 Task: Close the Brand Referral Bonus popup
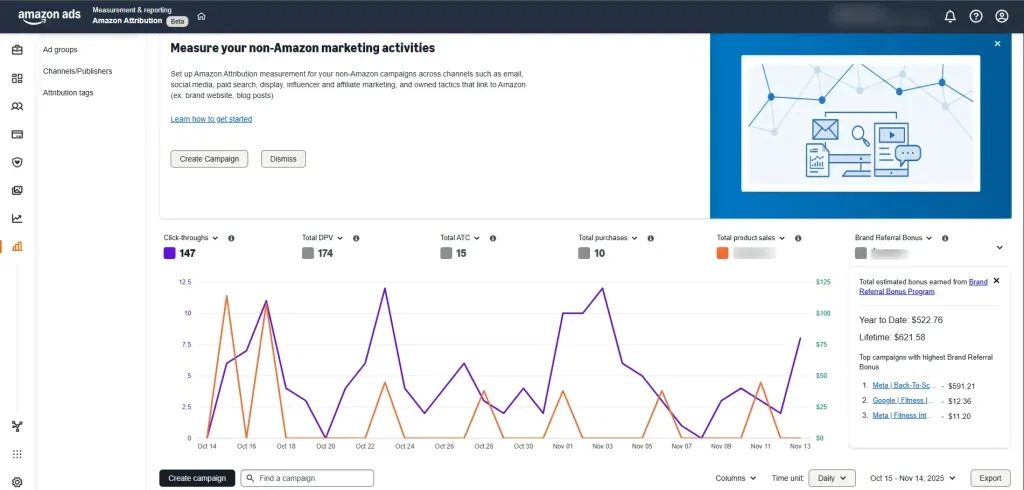point(996,280)
